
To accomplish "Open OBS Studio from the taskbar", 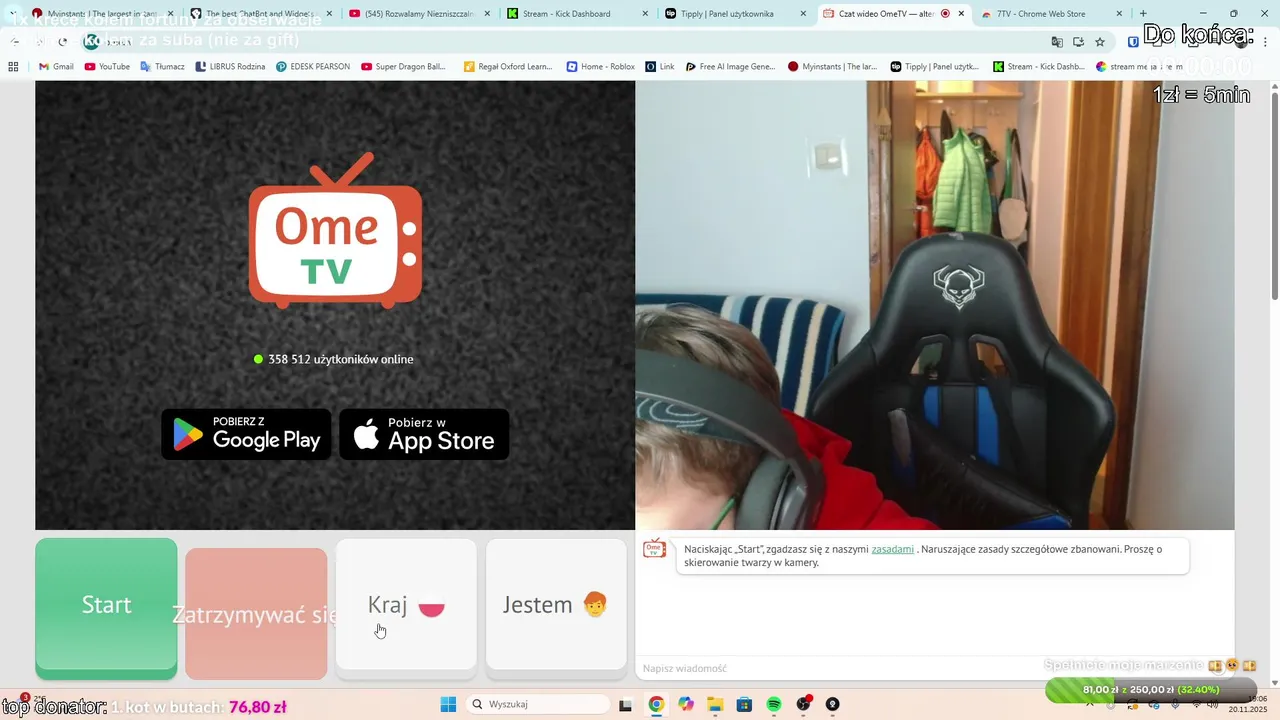I will coord(803,704).
